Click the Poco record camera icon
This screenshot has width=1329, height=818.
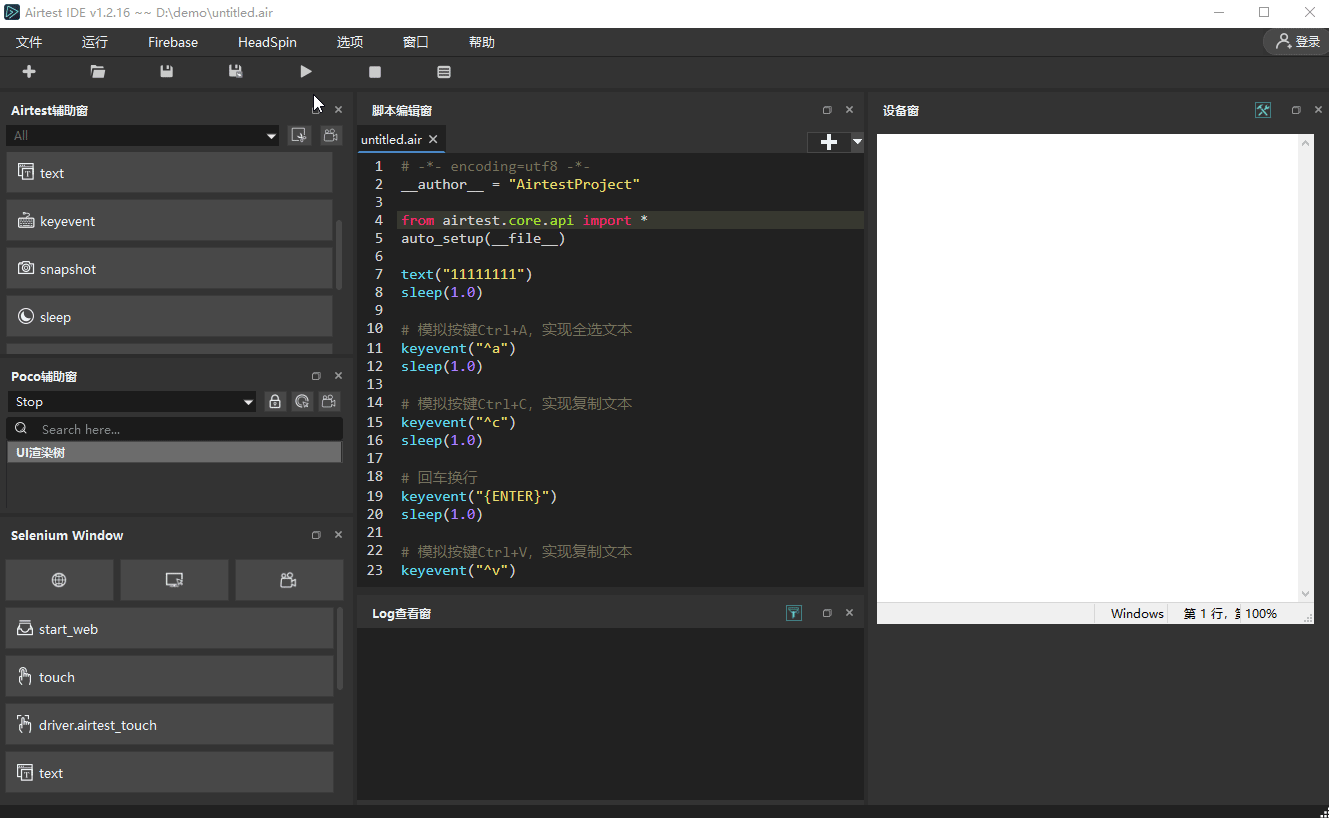(x=329, y=402)
